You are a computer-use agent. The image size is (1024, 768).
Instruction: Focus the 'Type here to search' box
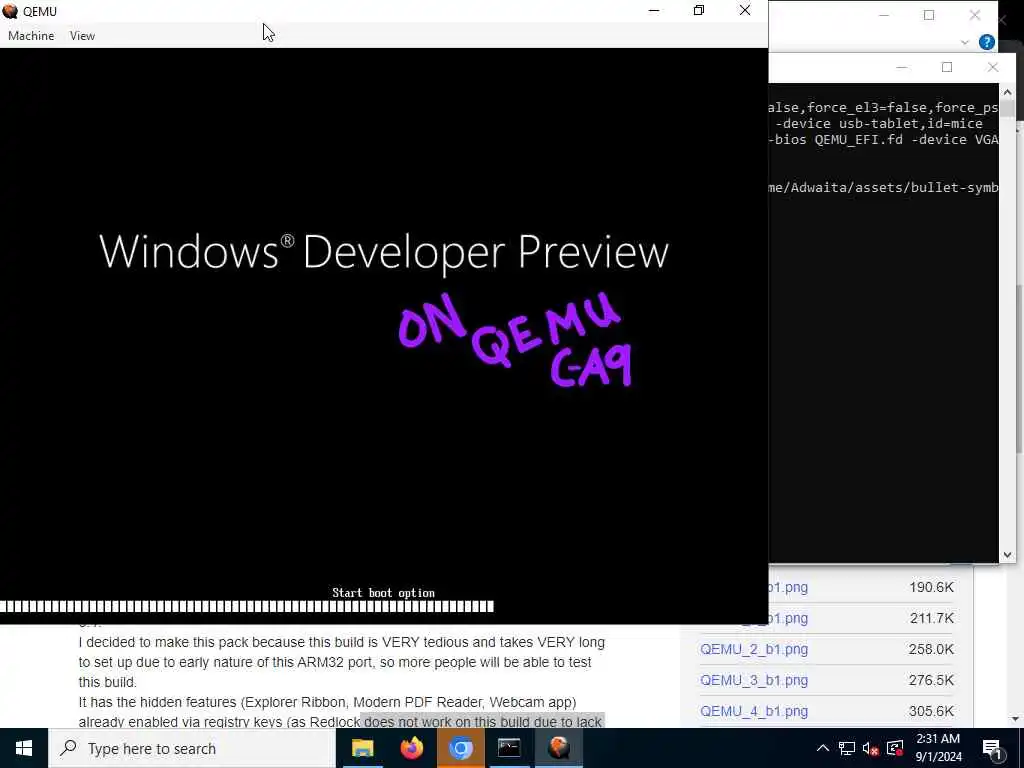(x=192, y=748)
